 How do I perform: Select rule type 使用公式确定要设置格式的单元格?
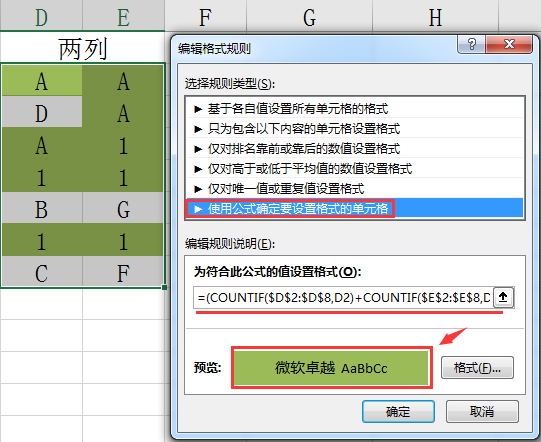pyautogui.click(x=355, y=208)
